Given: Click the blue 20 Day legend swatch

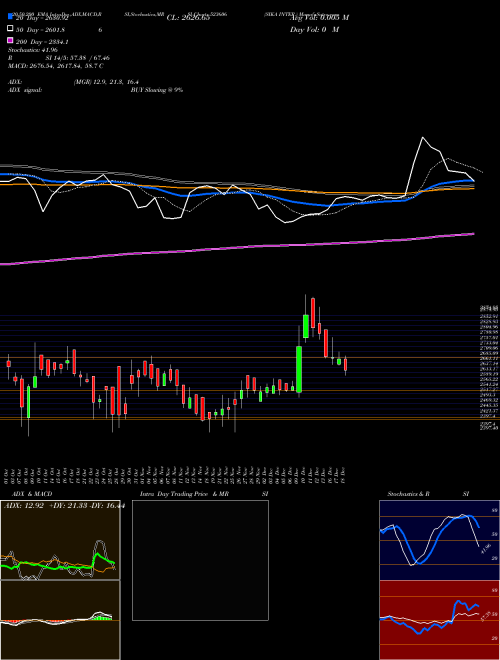Looking at the screenshot, I should [11, 16].
